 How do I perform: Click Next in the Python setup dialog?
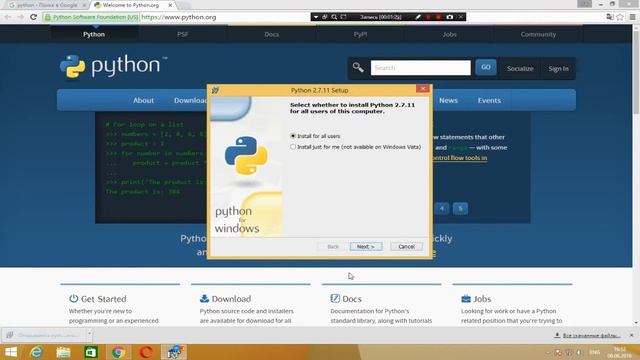coord(366,246)
